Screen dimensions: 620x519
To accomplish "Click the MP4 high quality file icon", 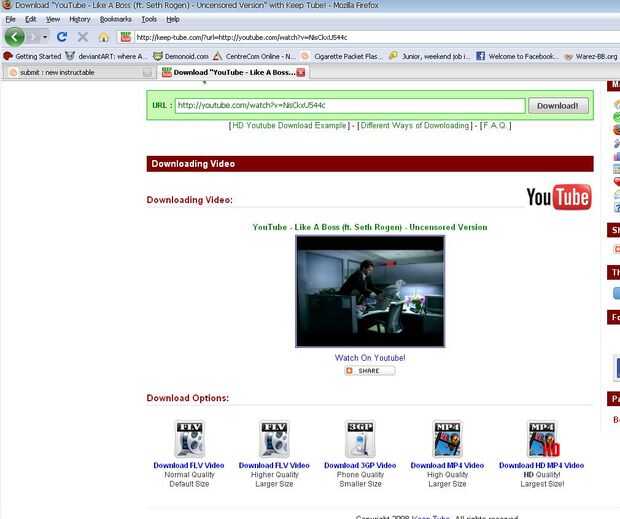I will point(447,439).
